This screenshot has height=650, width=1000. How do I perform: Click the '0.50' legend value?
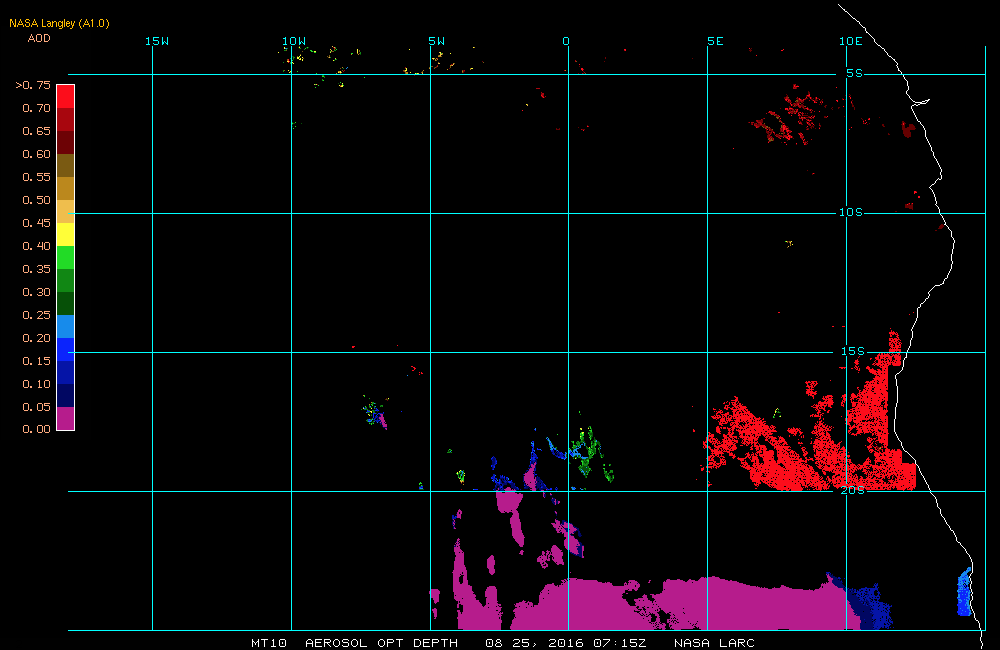tap(36, 200)
